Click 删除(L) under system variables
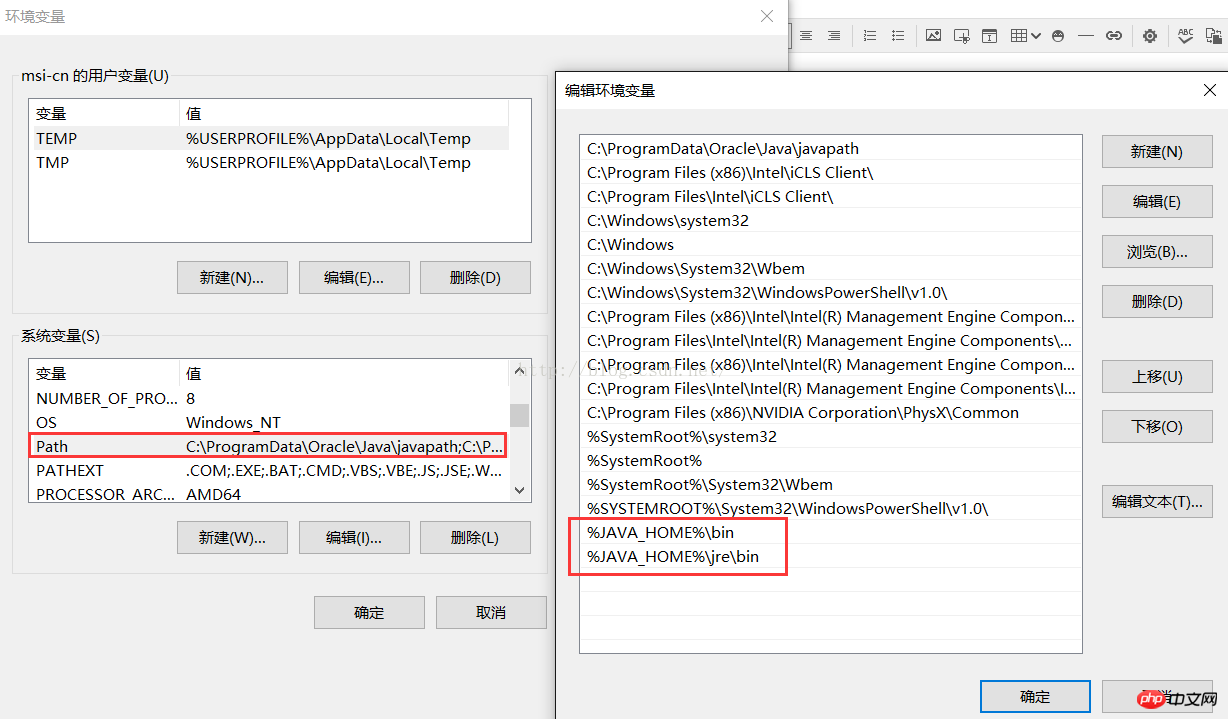1228x719 pixels. [x=475, y=537]
